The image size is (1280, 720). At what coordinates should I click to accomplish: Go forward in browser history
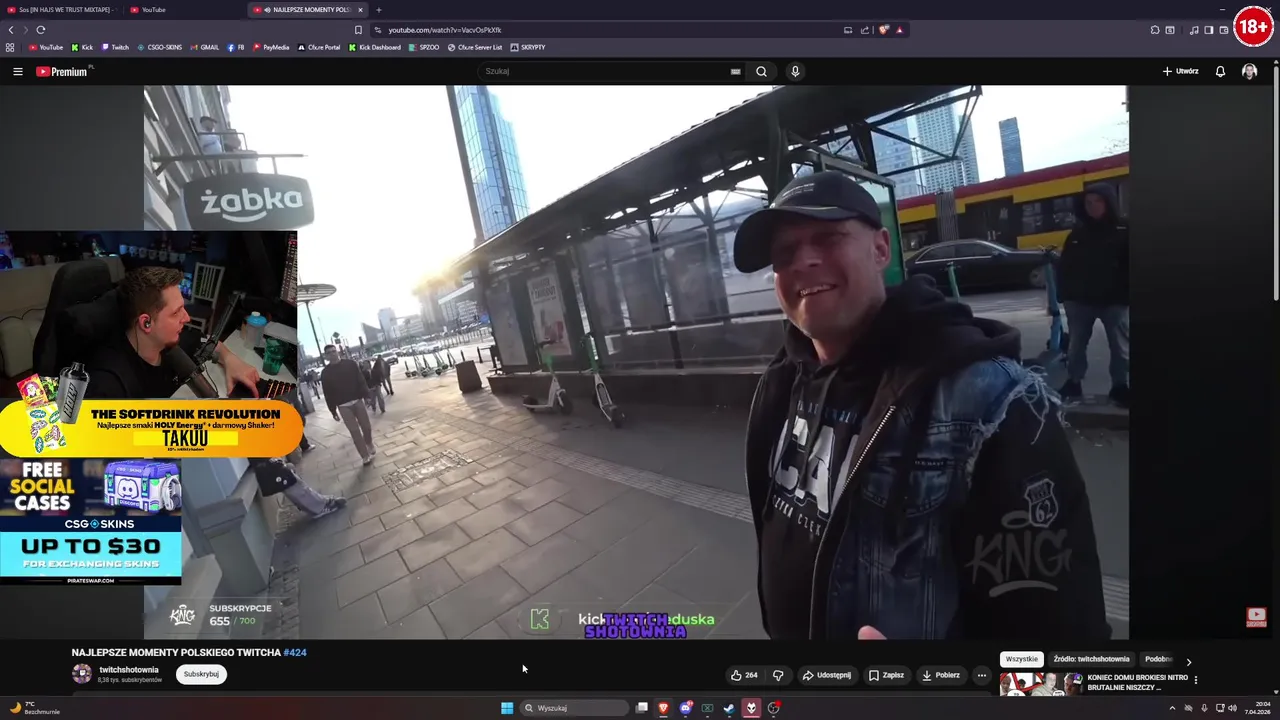click(26, 30)
